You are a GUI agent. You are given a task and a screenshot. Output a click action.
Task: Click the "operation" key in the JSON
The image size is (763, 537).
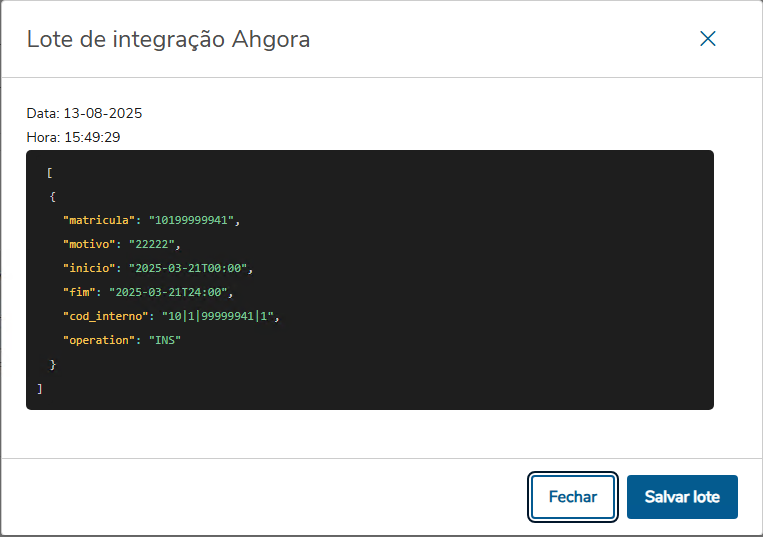click(x=101, y=341)
